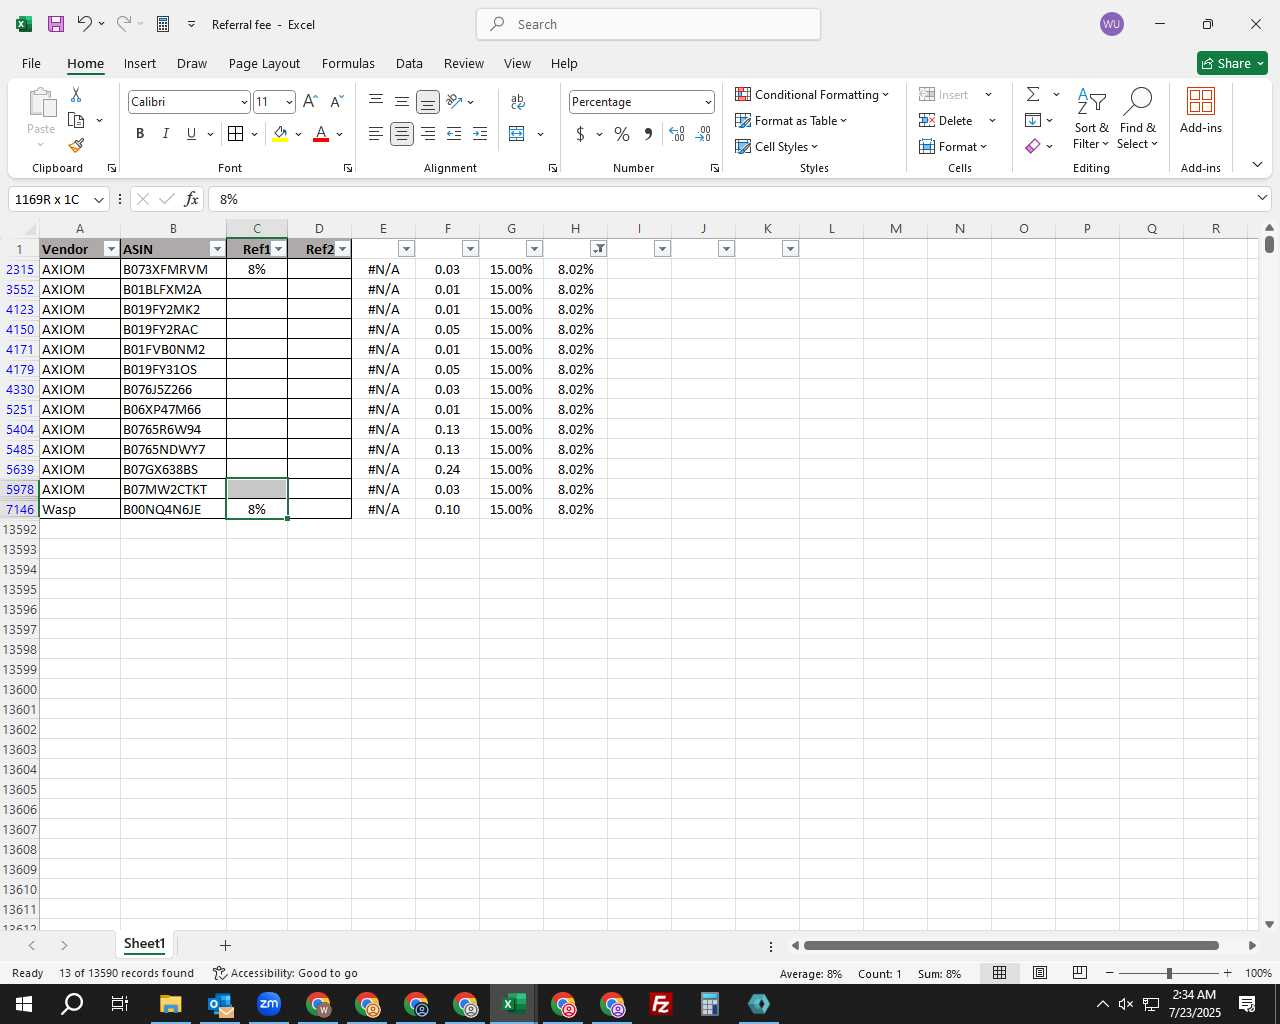Image resolution: width=1280 pixels, height=1024 pixels.
Task: Toggle Align Right for cells
Action: coord(428,133)
